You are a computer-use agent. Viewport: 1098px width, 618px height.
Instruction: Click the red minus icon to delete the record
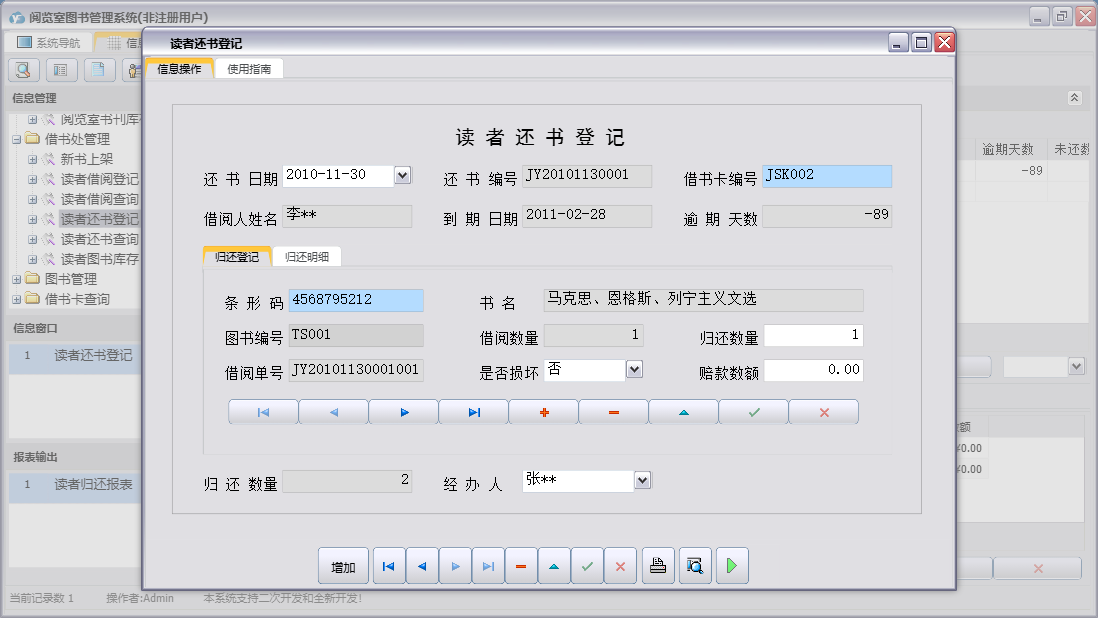coord(612,410)
